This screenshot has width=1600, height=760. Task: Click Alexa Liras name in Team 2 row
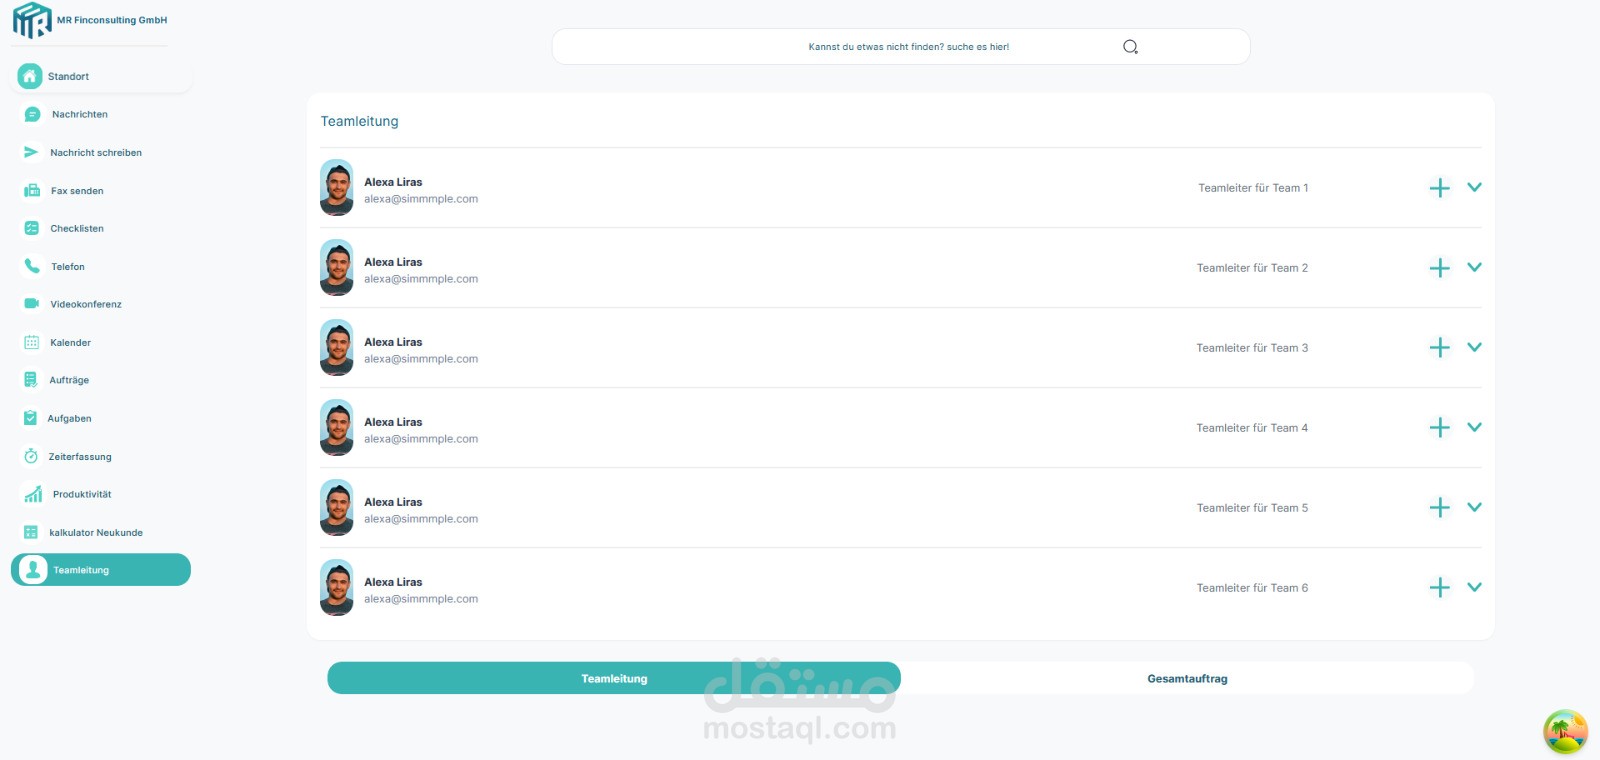pyautogui.click(x=393, y=262)
